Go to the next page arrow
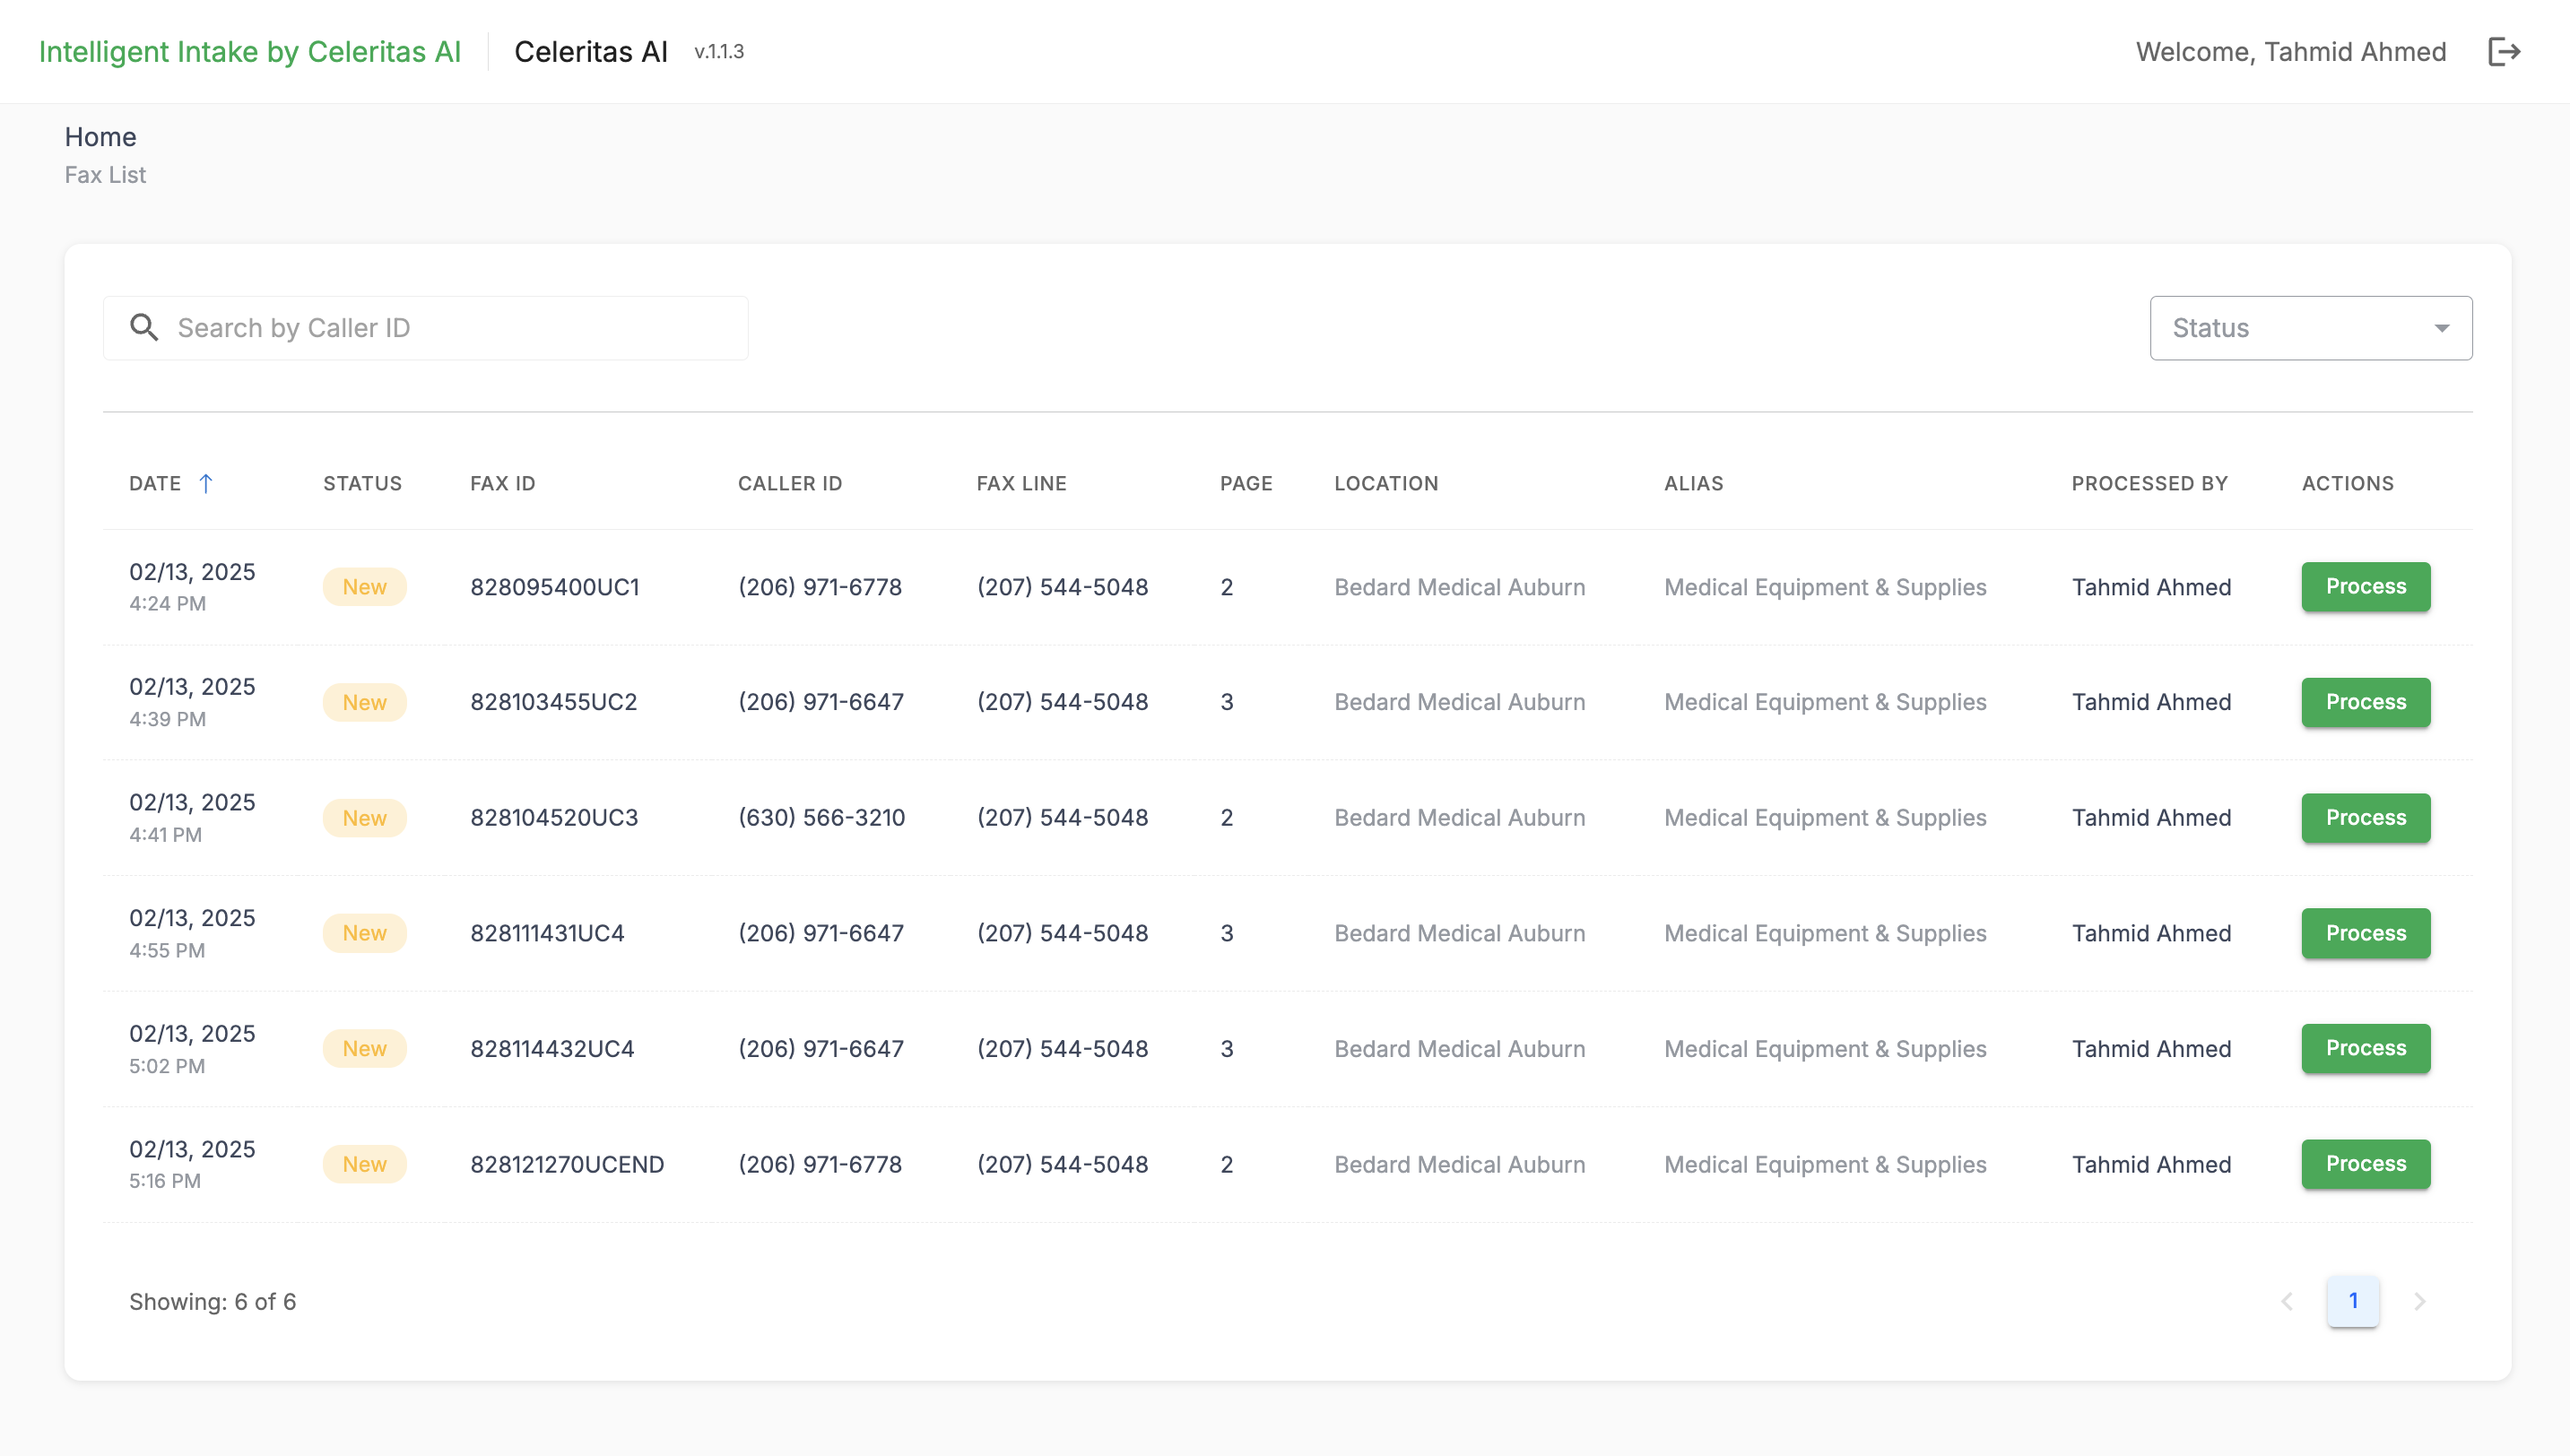 click(x=2419, y=1301)
